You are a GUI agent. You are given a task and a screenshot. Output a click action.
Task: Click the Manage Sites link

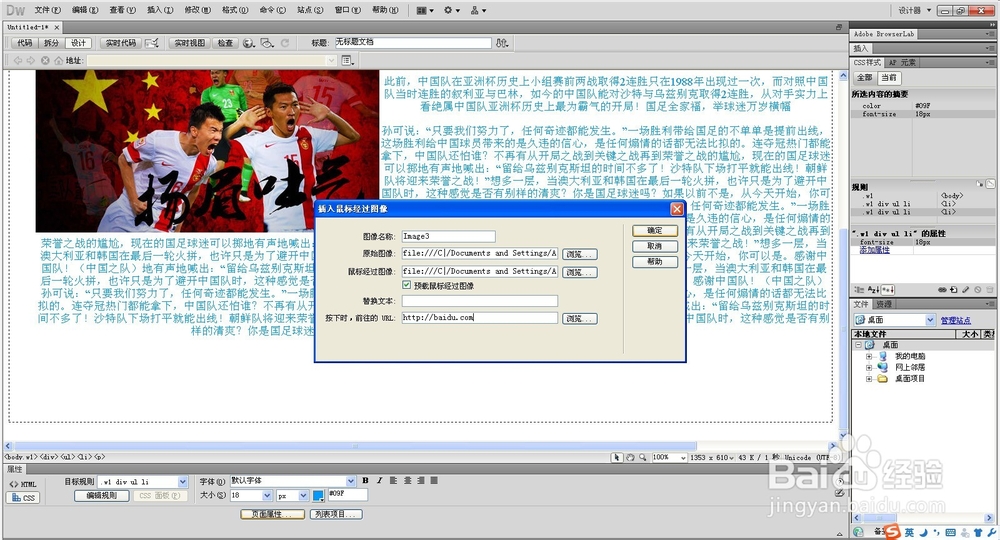point(955,320)
